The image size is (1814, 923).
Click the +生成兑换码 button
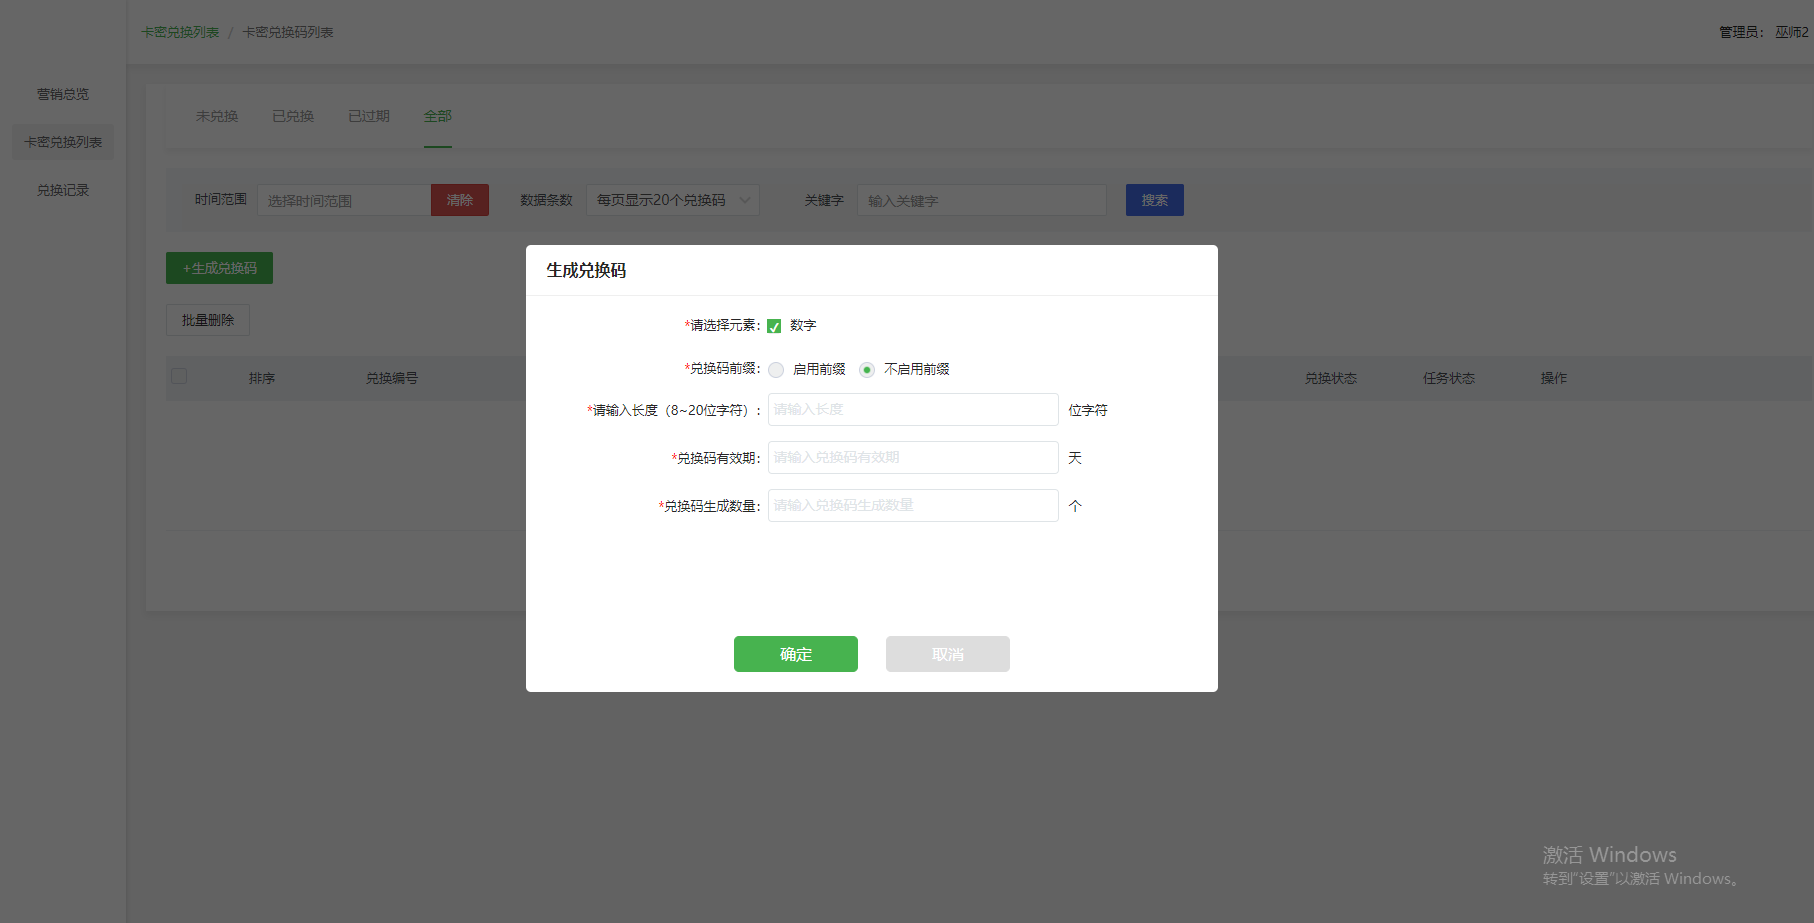click(x=219, y=268)
